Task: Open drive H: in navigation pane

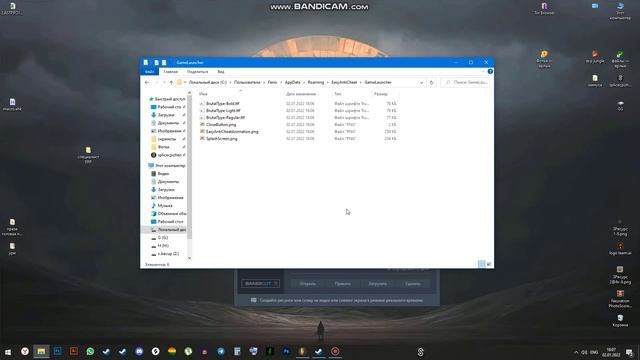Action: pos(163,246)
